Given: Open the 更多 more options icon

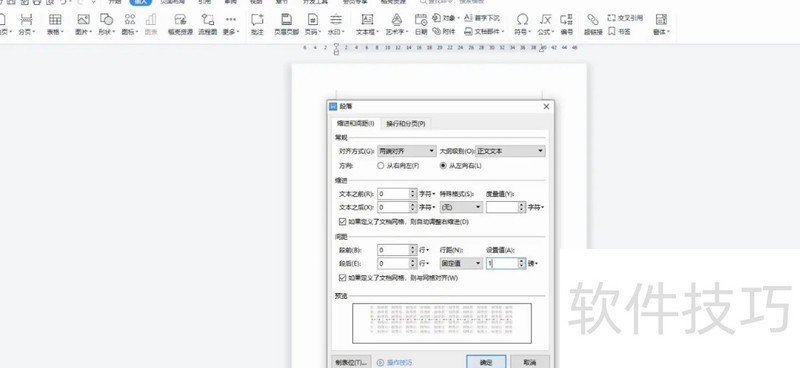Looking at the screenshot, I should pyautogui.click(x=231, y=24).
